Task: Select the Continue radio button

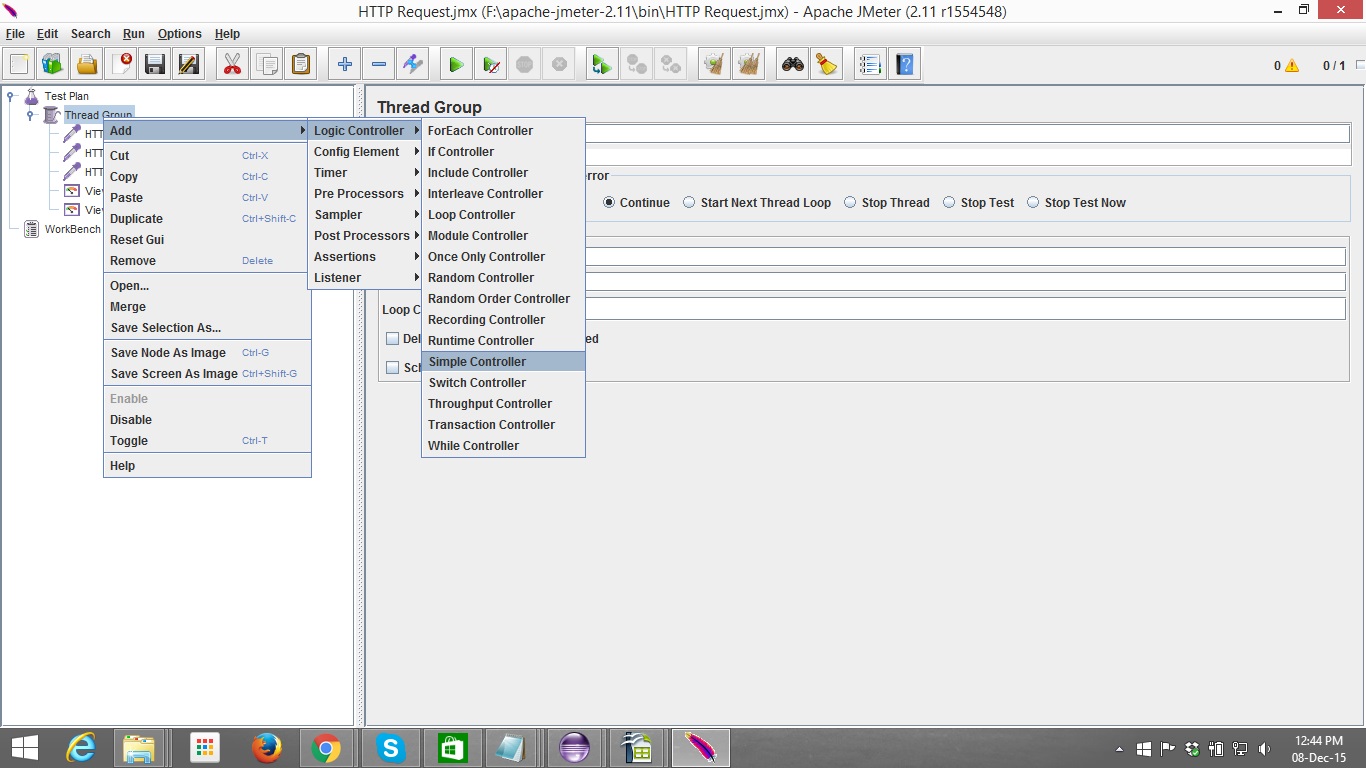Action: (x=609, y=202)
